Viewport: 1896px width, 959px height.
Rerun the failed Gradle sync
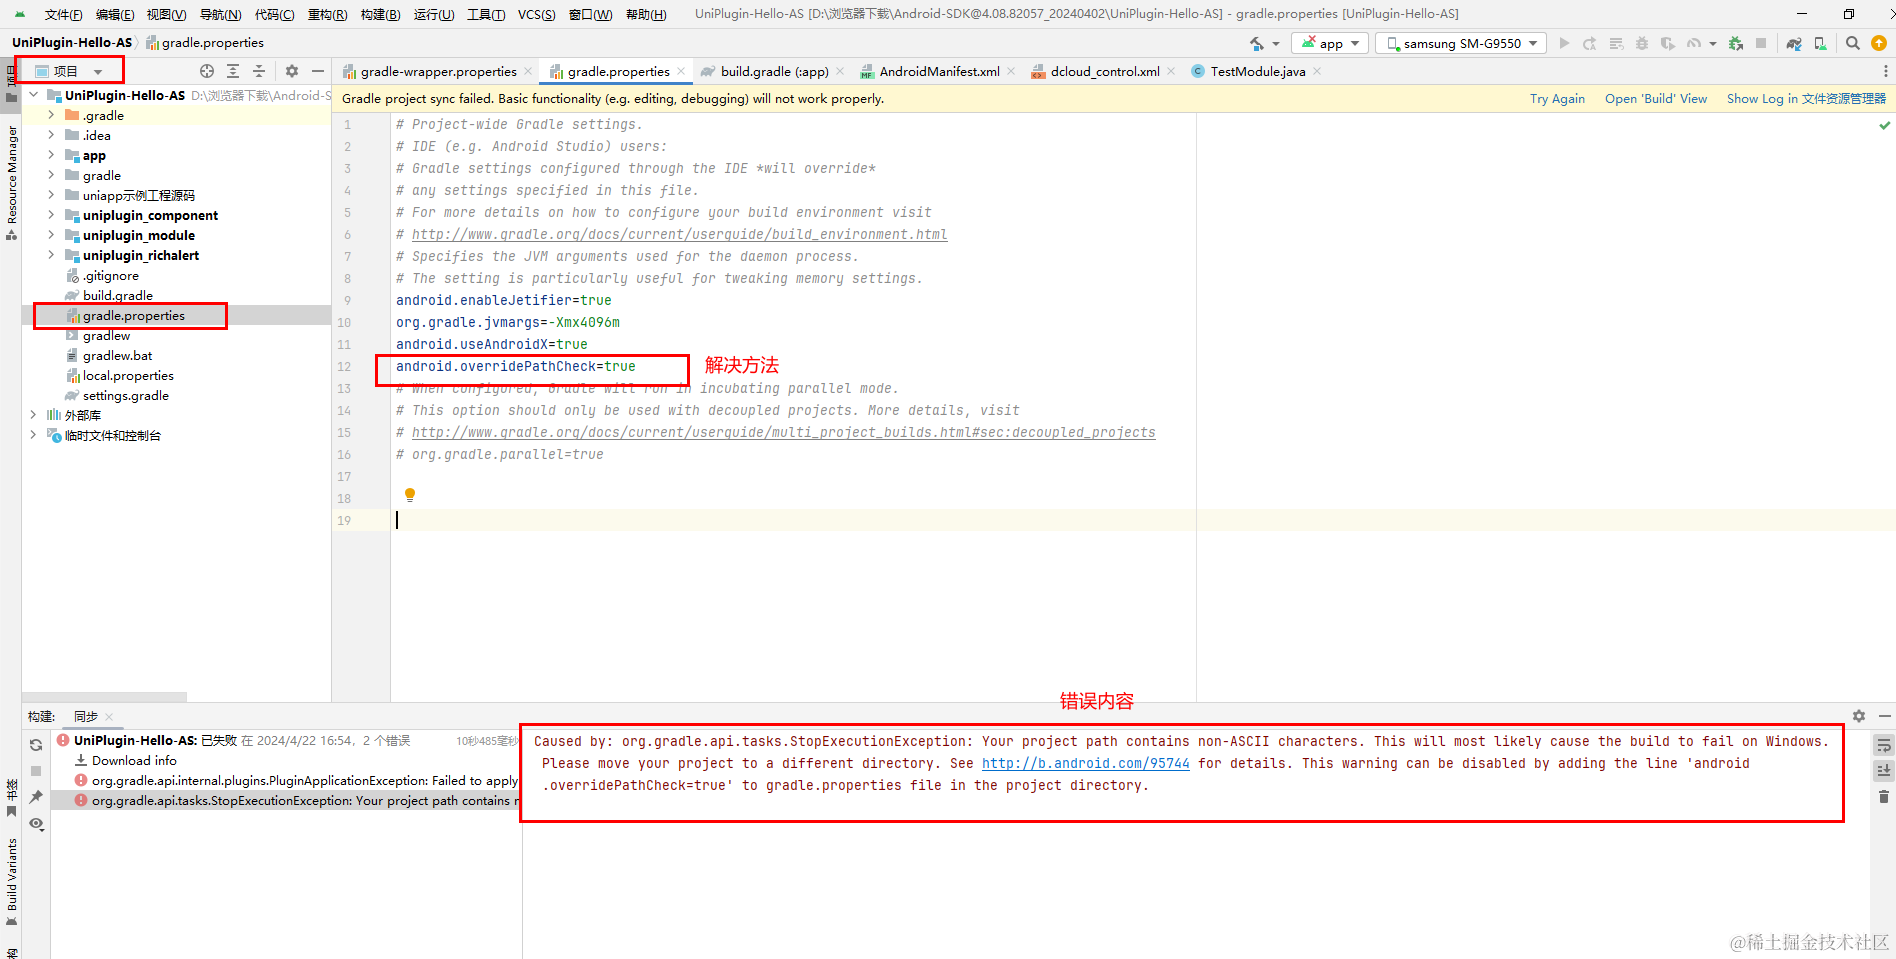pos(37,744)
